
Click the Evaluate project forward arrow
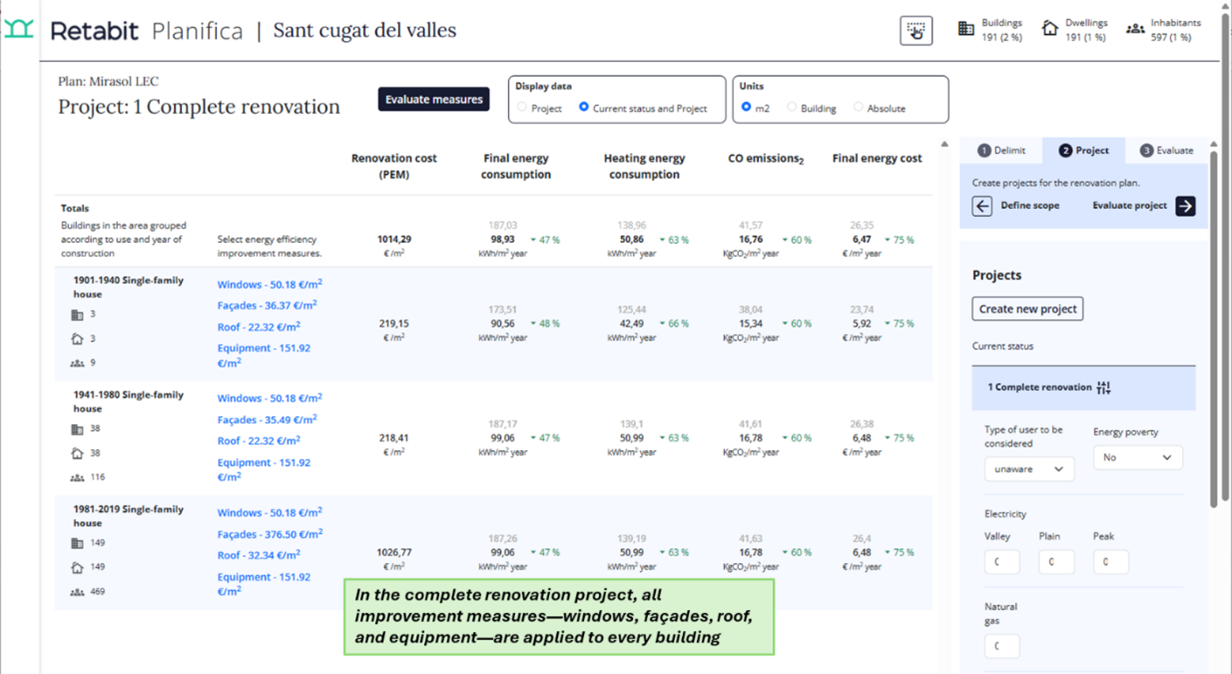(x=1185, y=206)
